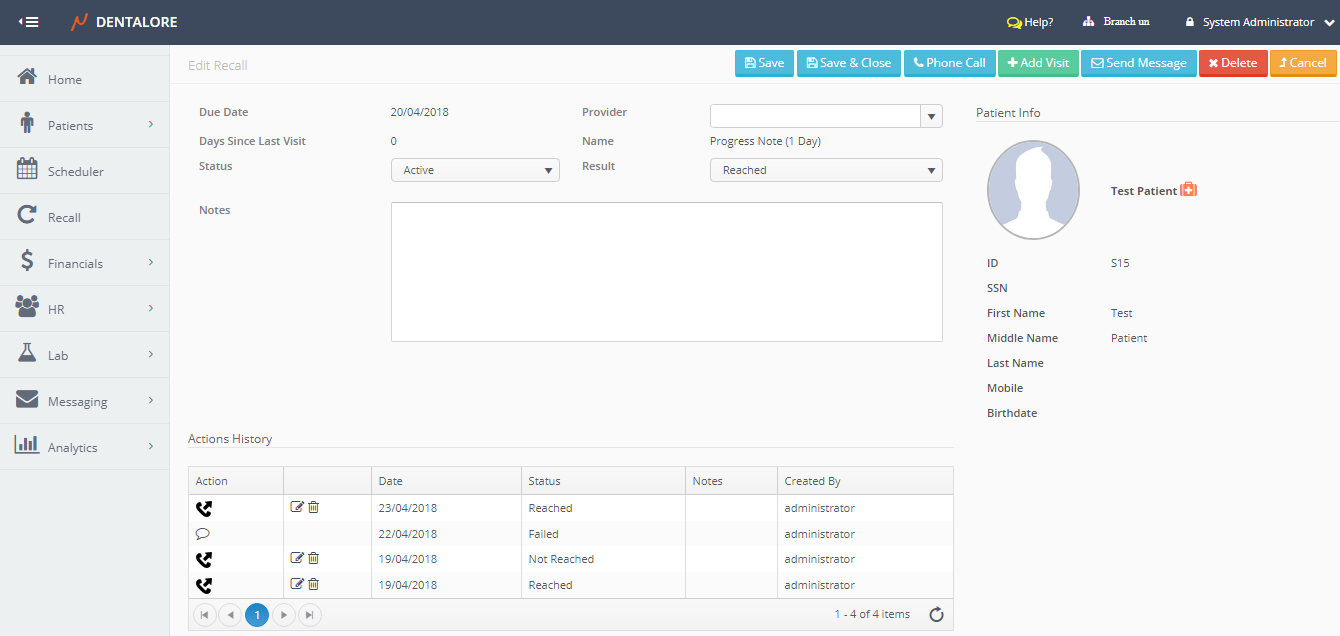Open the Result dropdown showing Reached
1340x636 pixels.
826,170
